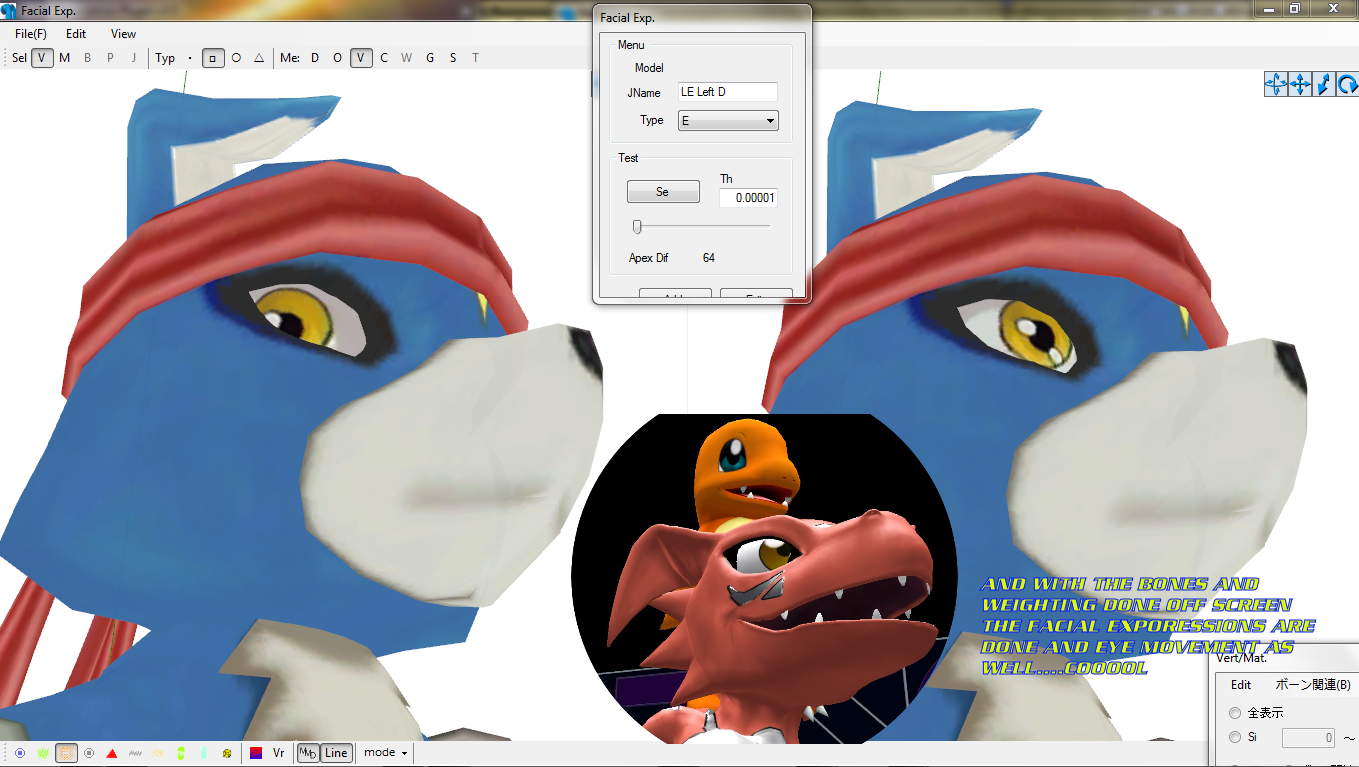
Task: Open the mode dropdown in bottom toolbar
Action: 385,752
